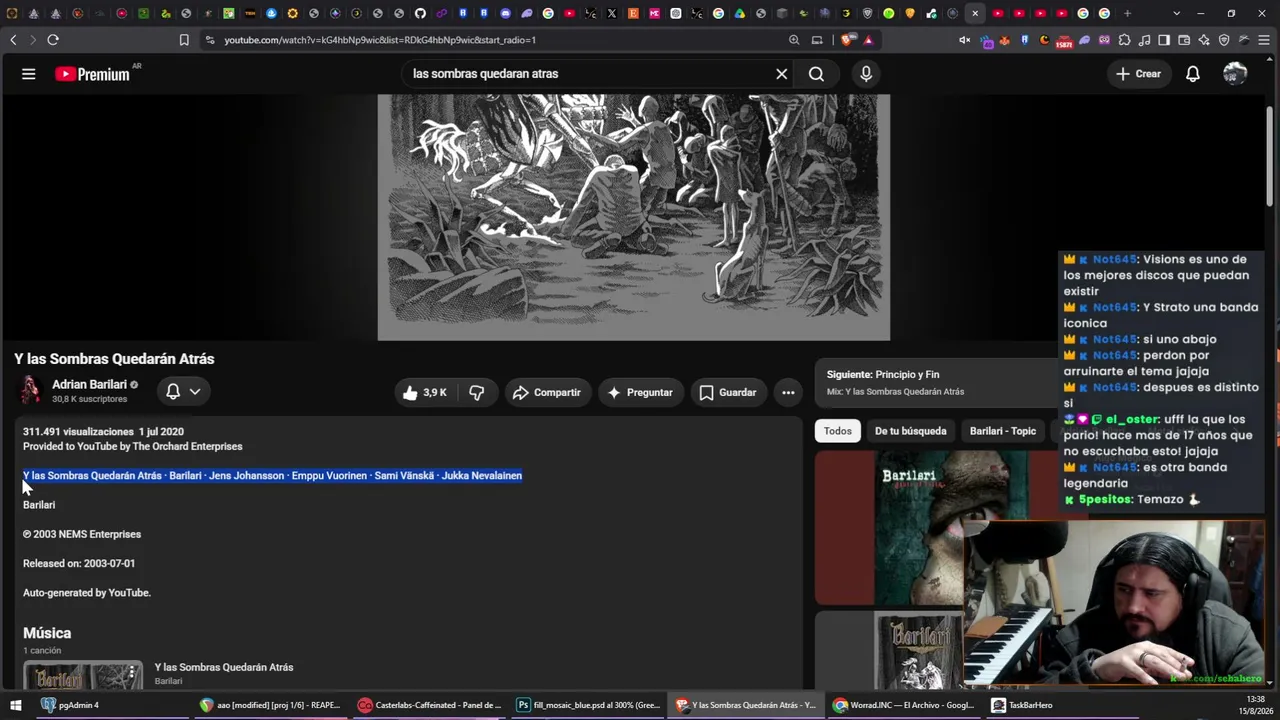Expand subscription notification bell dropdown

click(x=183, y=392)
